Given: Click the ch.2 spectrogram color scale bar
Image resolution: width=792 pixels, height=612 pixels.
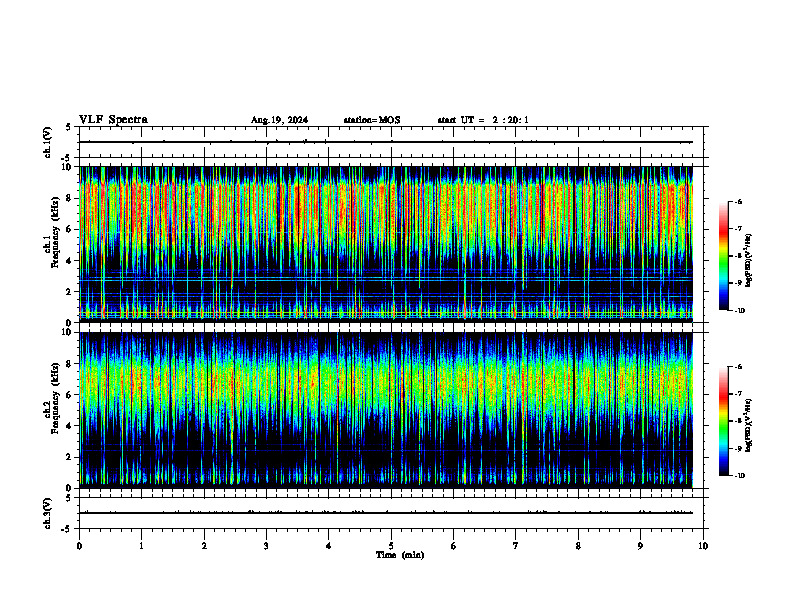Looking at the screenshot, I should coord(723,421).
